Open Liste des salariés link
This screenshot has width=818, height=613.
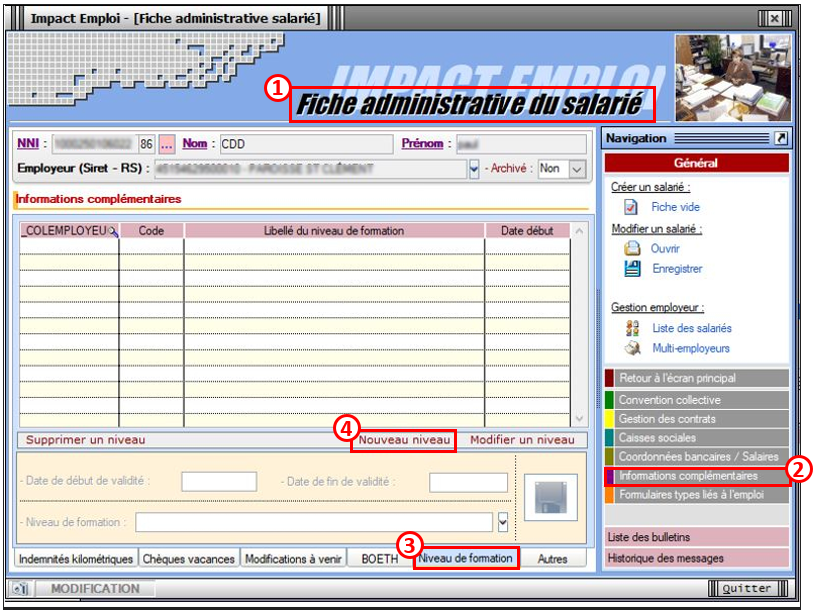(692, 328)
